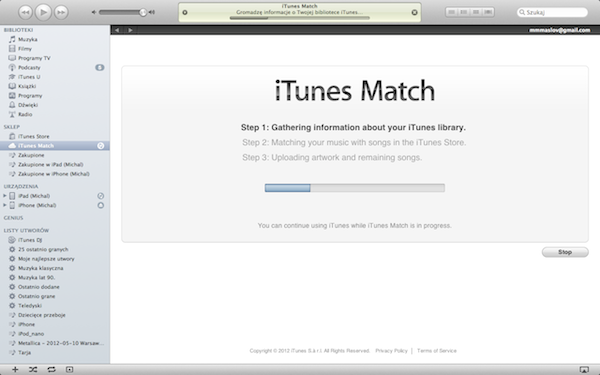The width and height of the screenshot is (600, 375).
Task: Adjust the volume slider knob
Action: (x=143, y=12)
